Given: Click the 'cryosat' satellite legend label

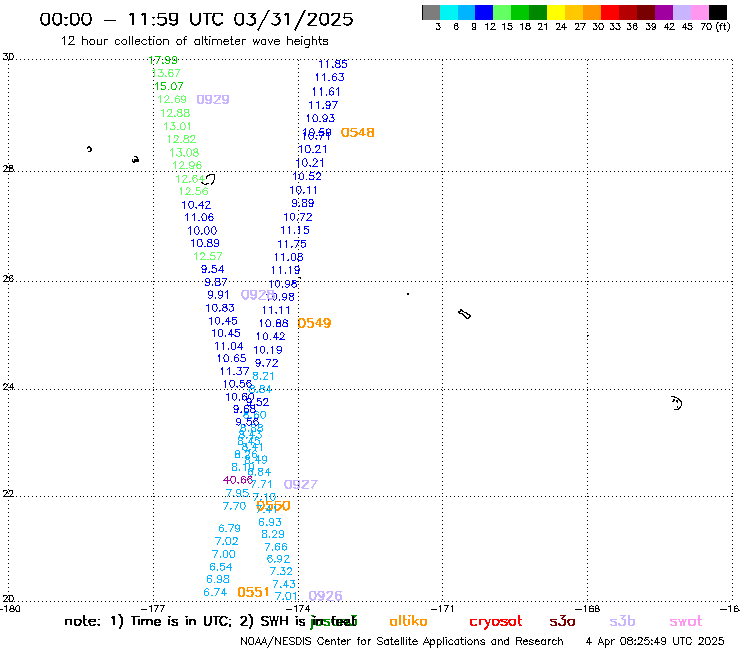Looking at the screenshot, I should 496,621.
